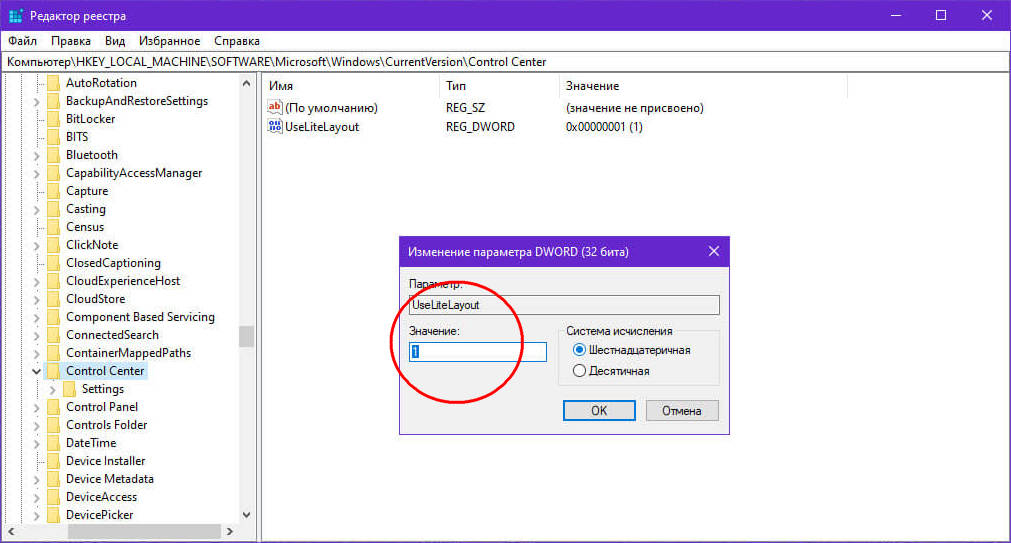This screenshot has height=543, width=1011.
Task: Click the tree vertical scrollbar thumb
Action: (x=246, y=337)
